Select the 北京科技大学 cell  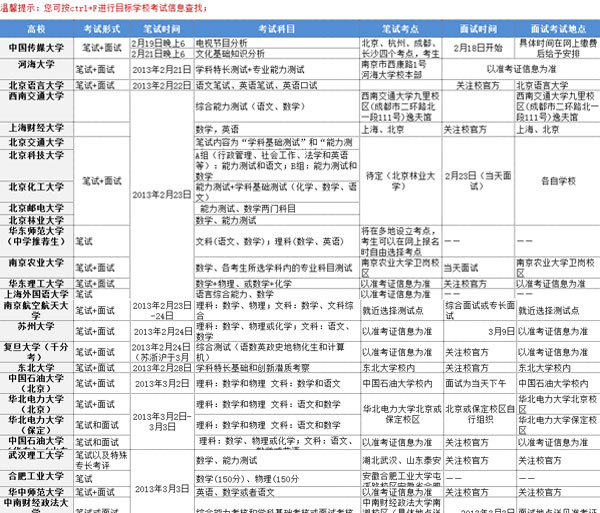tap(36, 164)
